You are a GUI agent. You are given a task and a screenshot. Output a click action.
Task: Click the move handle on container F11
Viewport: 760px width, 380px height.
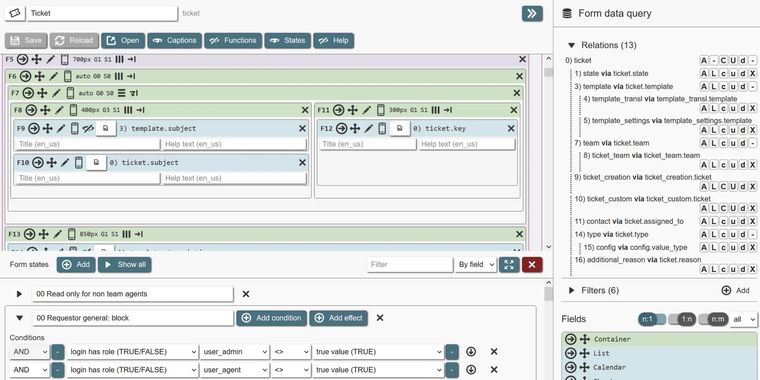(x=353, y=110)
